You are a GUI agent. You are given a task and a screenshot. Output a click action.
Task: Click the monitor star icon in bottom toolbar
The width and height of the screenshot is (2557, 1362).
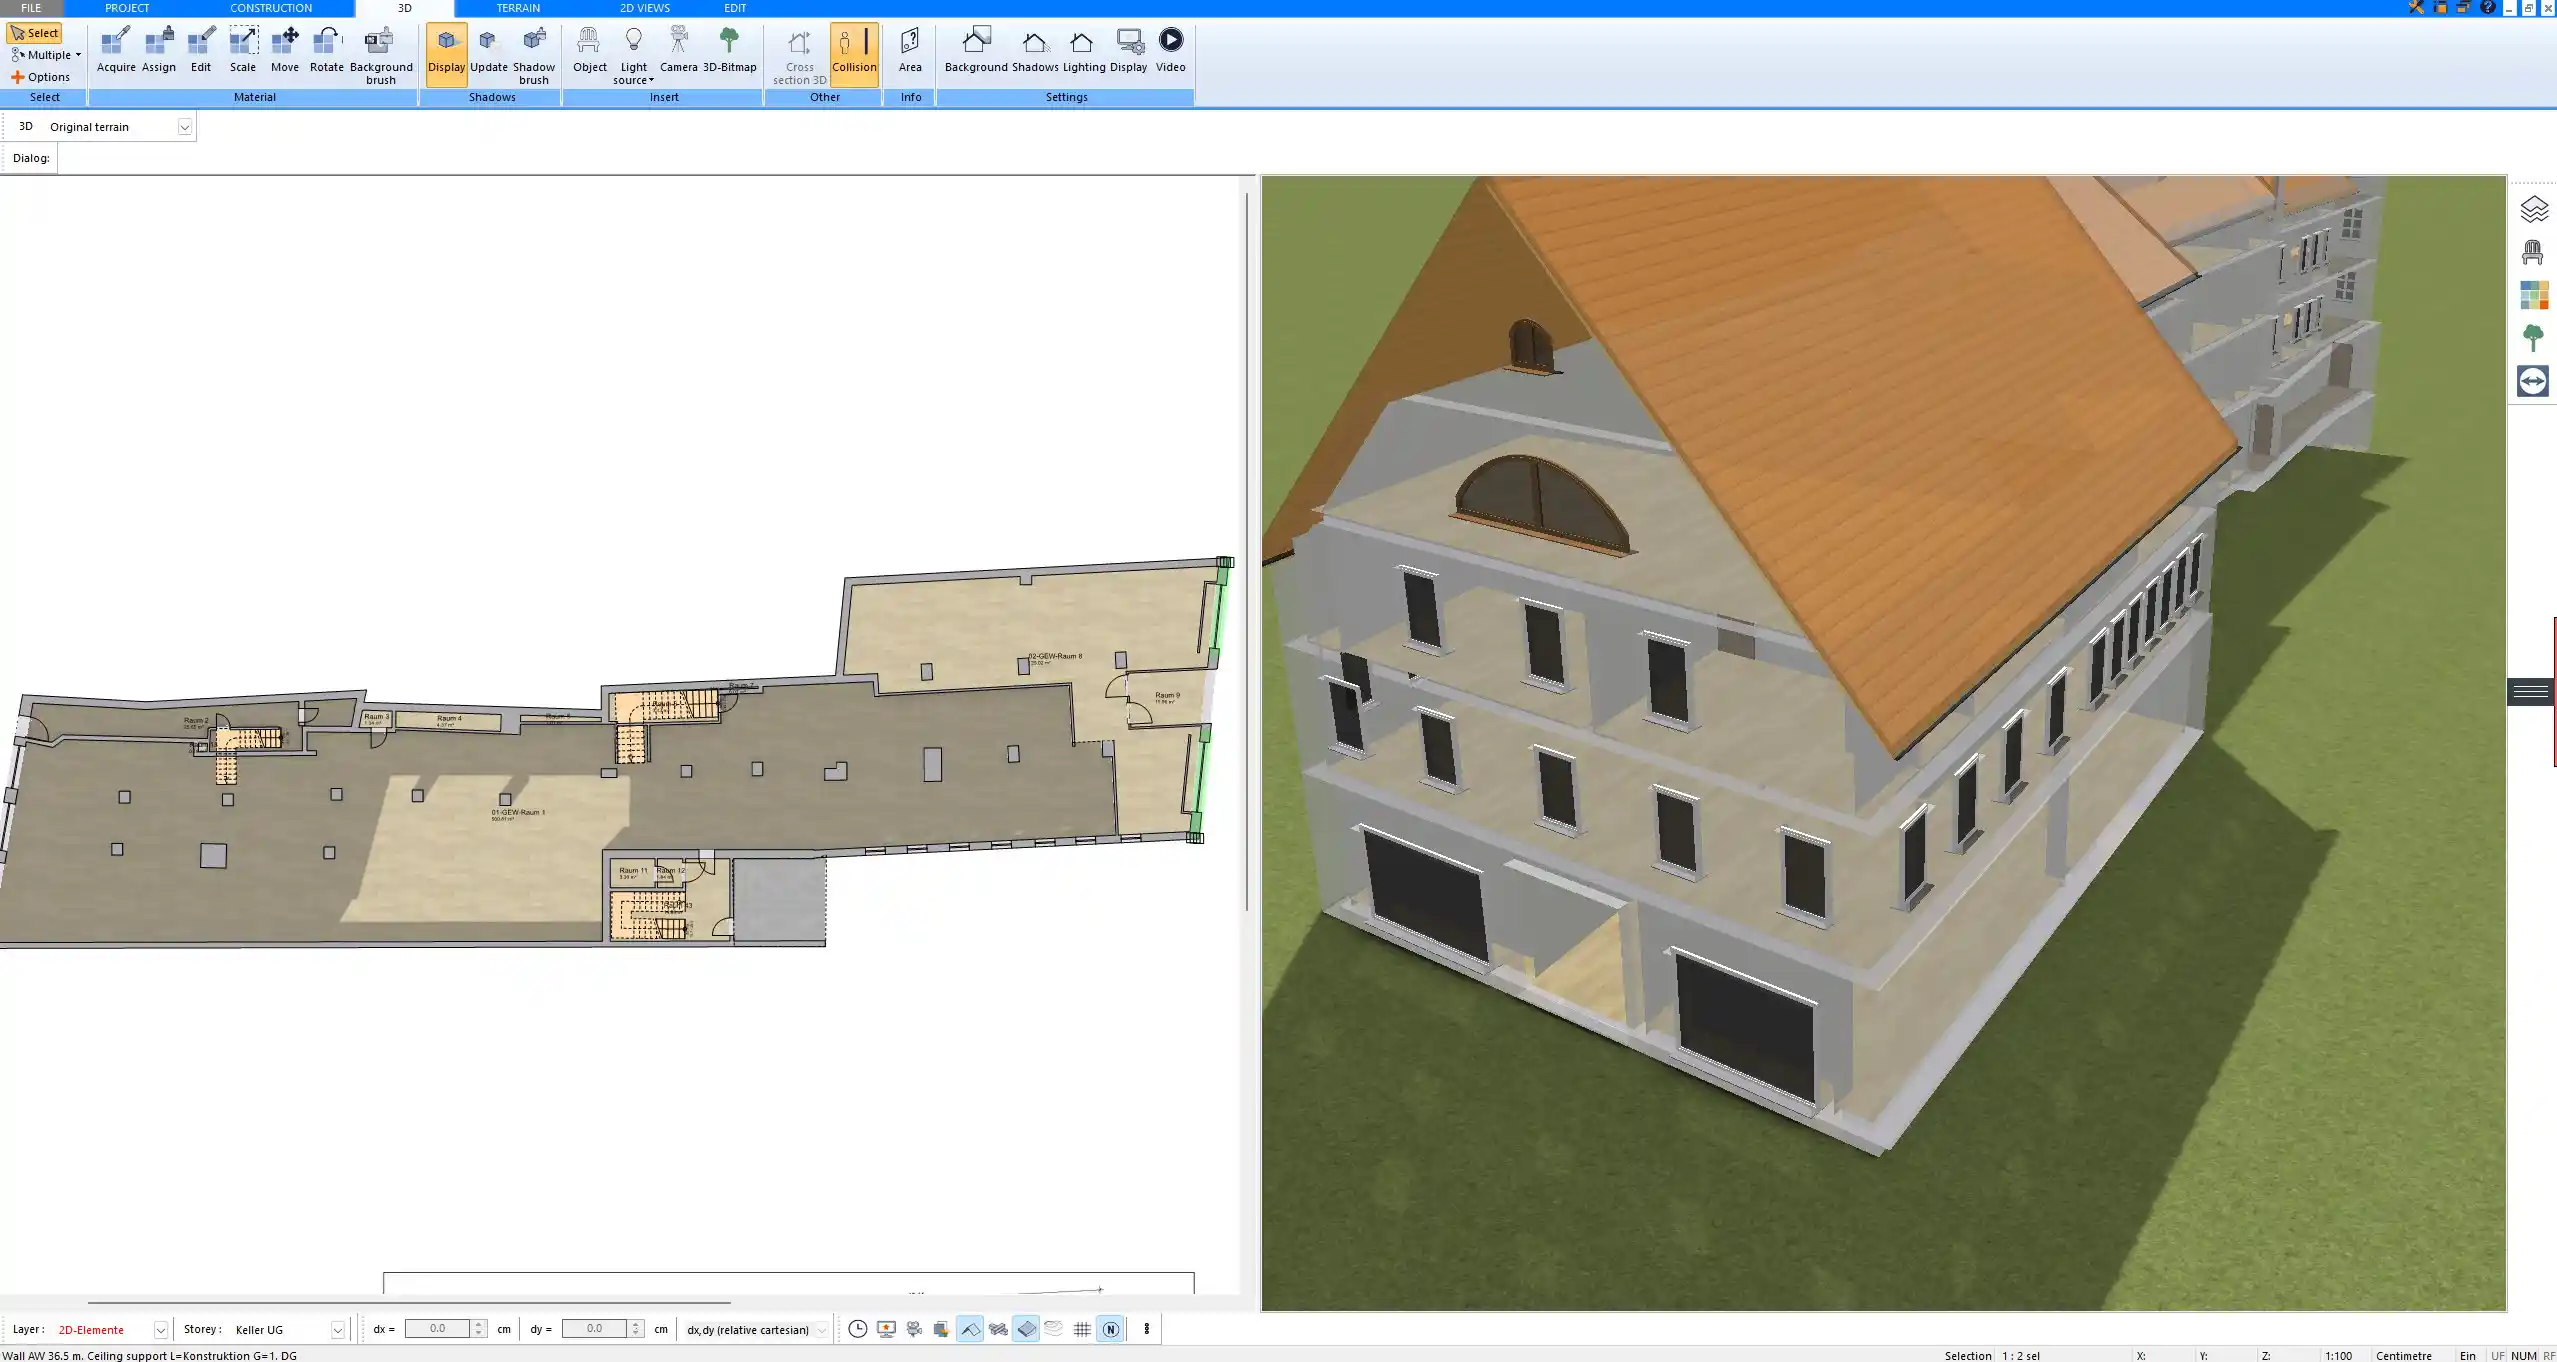click(x=886, y=1329)
